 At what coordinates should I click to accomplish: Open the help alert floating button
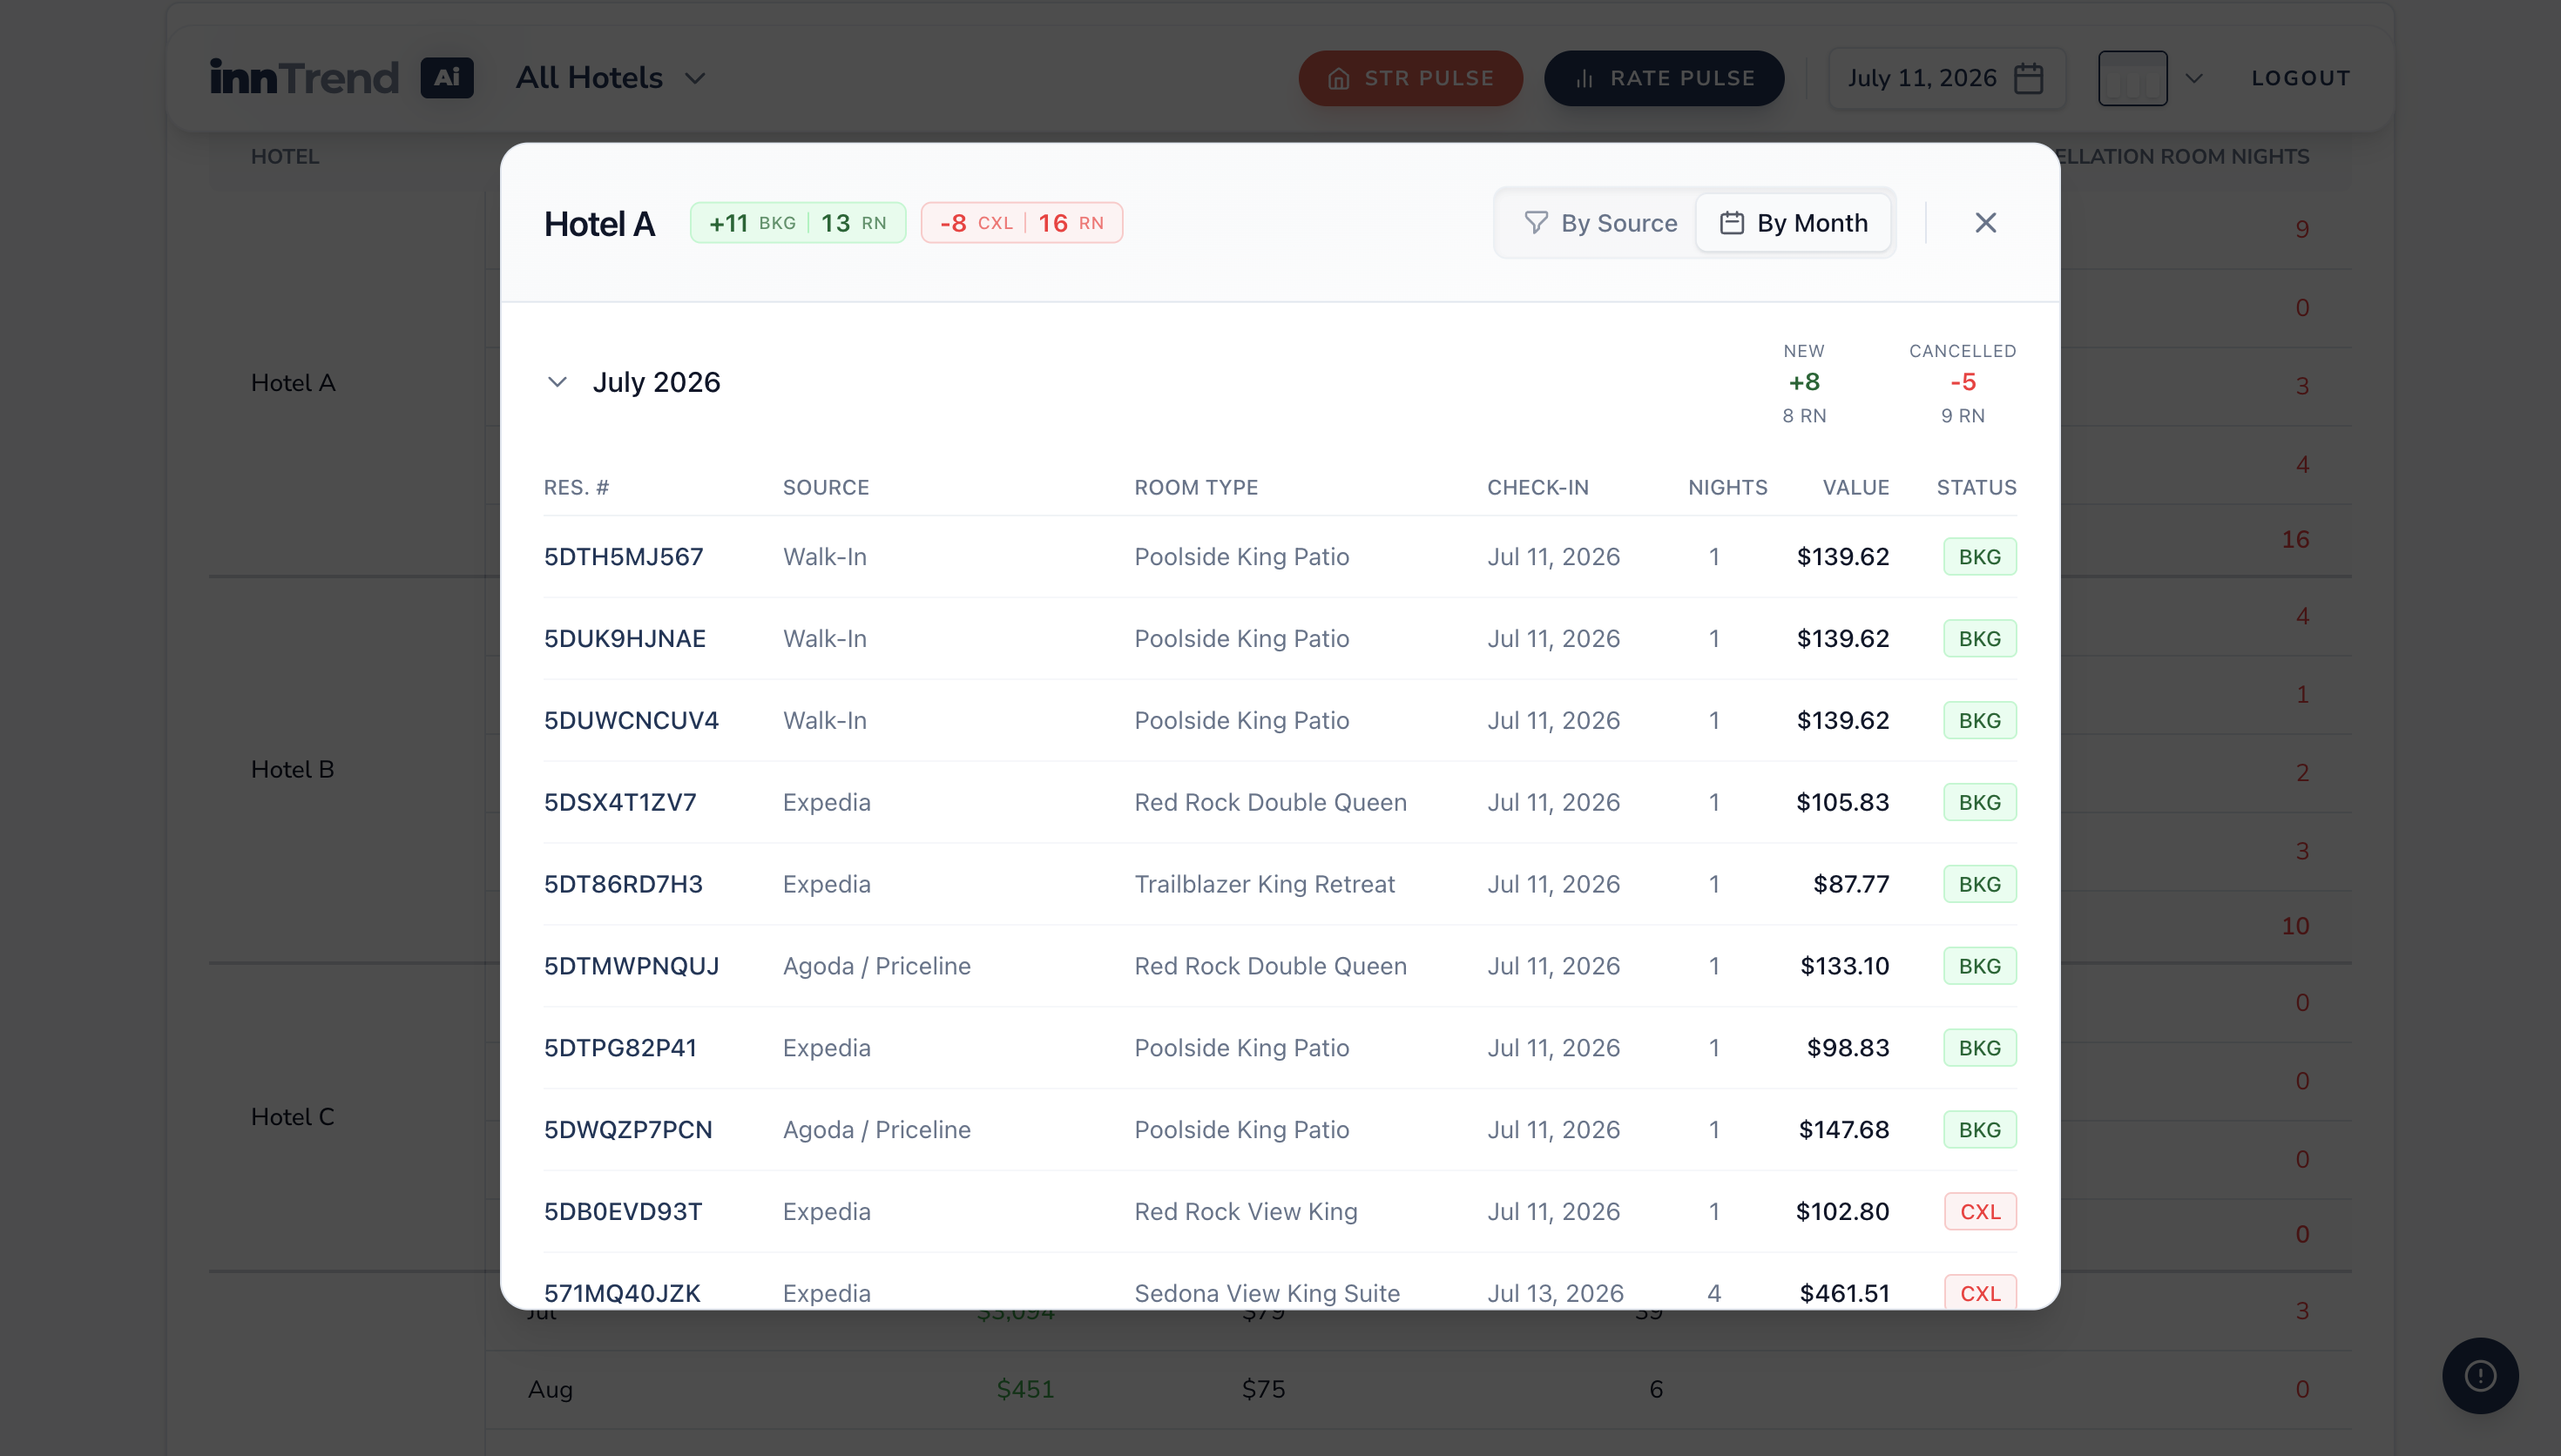(2480, 1375)
